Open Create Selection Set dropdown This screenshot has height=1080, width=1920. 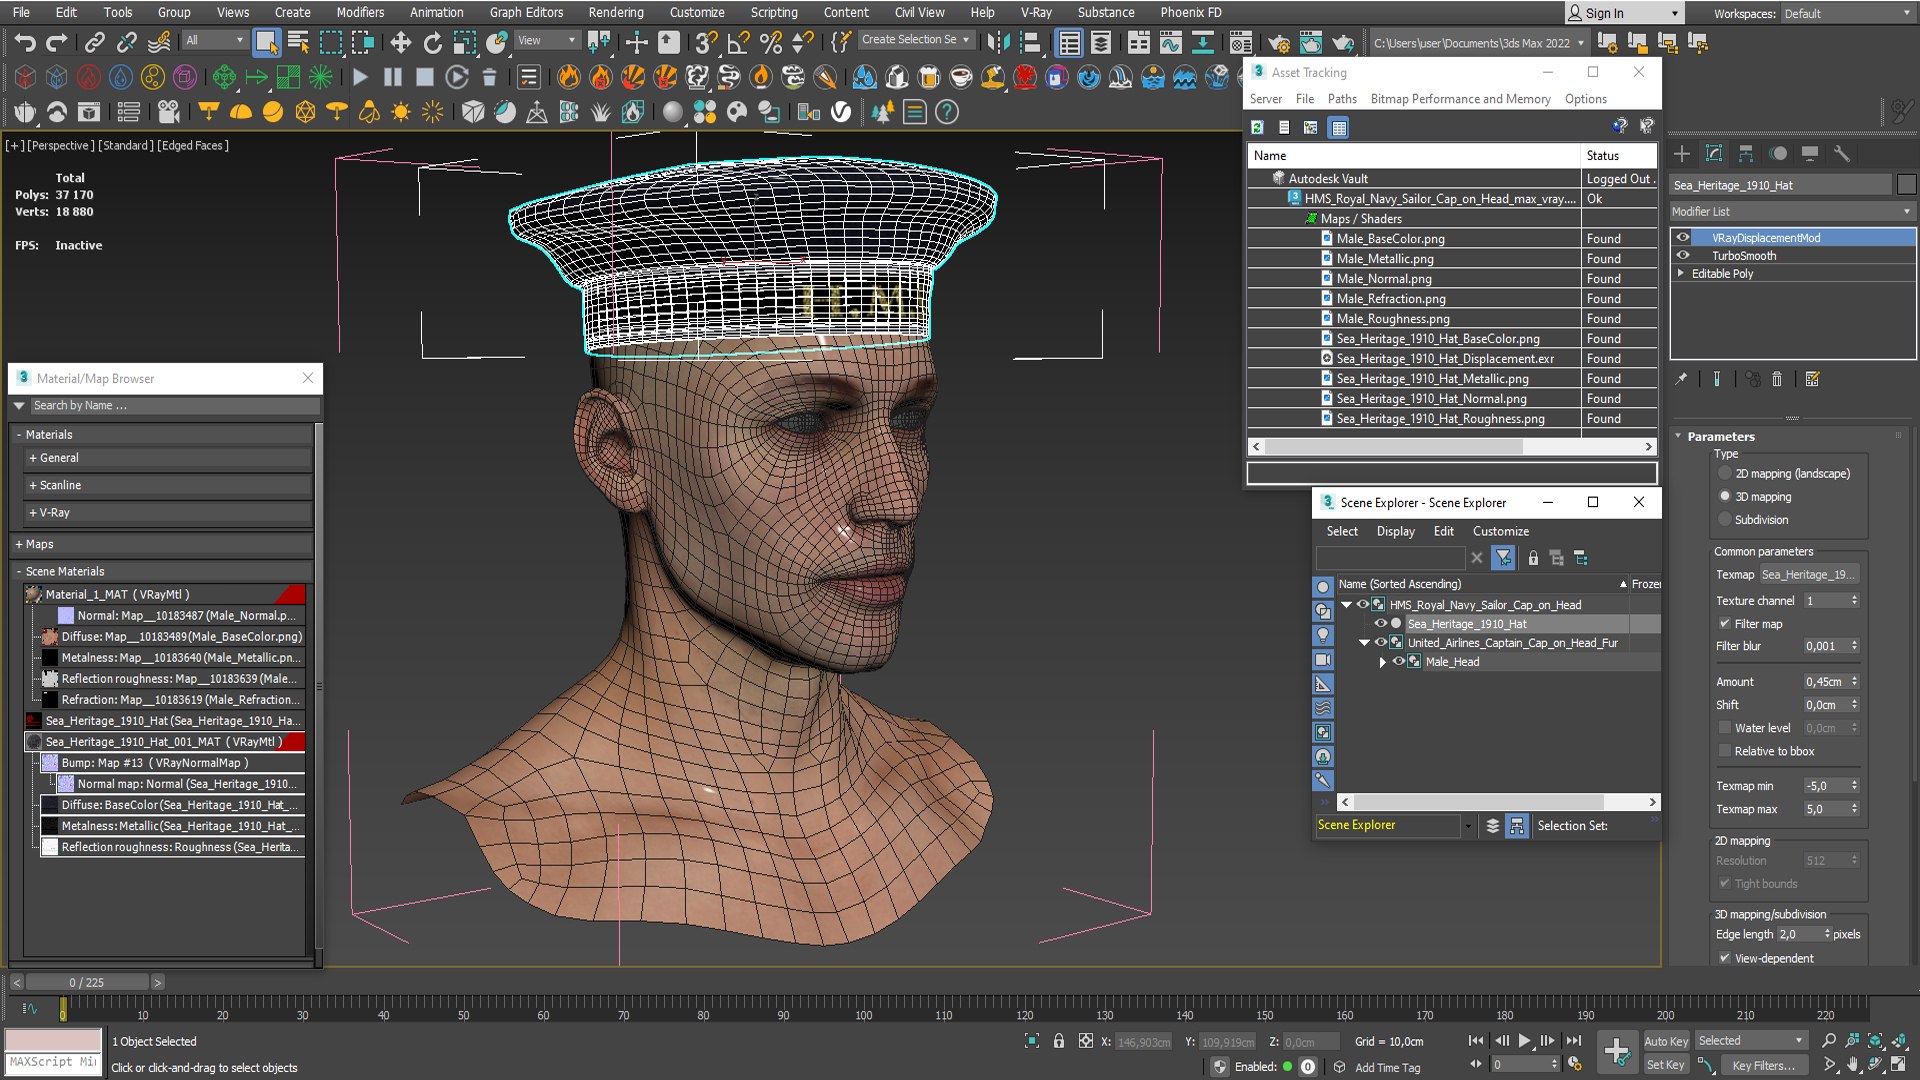(x=916, y=40)
